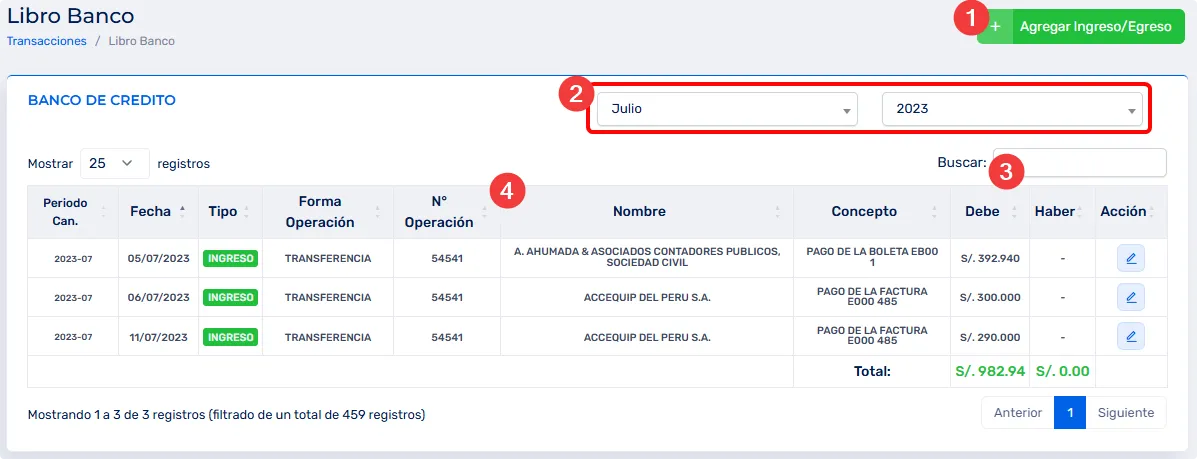The image size is (1197, 459).
Task: Select page 1 in pagination
Action: 1069,413
